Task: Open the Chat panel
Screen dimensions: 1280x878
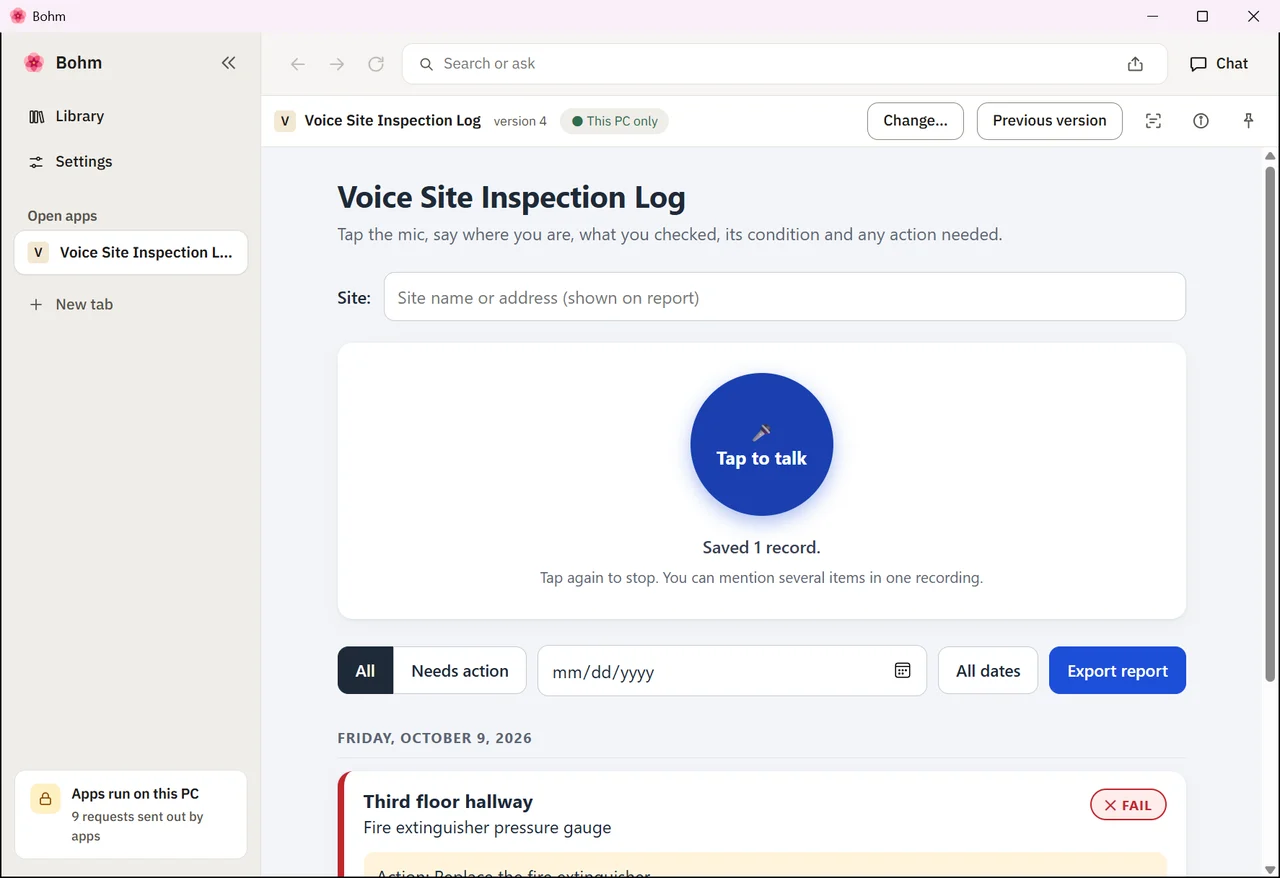Action: (1219, 64)
